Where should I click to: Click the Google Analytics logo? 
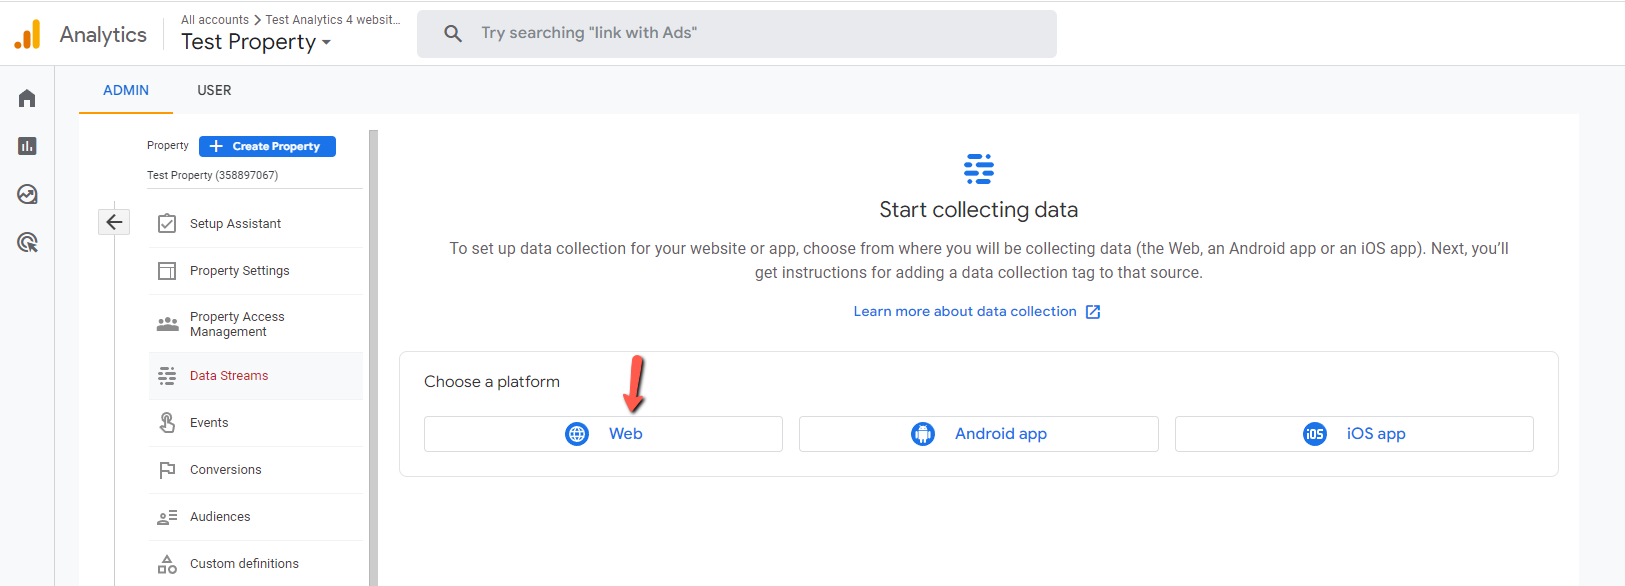point(27,35)
